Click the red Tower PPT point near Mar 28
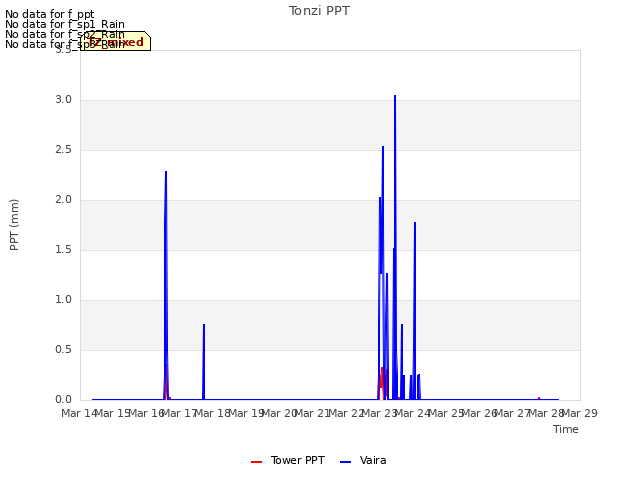 point(539,398)
